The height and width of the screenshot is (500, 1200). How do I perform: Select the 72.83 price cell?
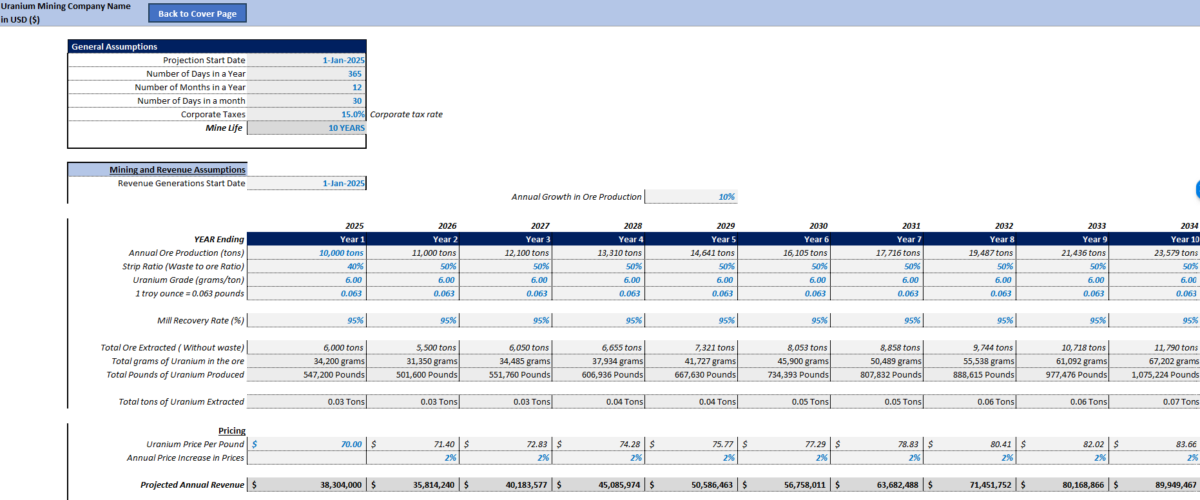tap(505, 443)
